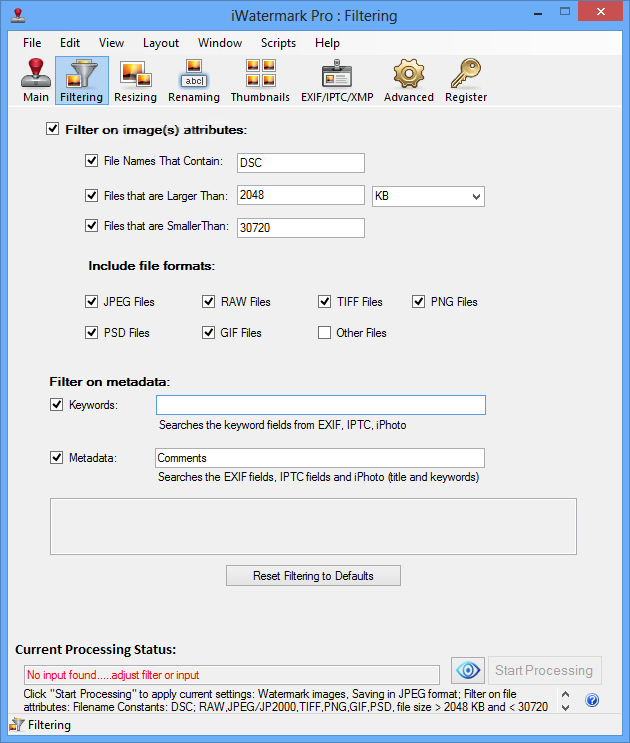Viewport: 630px width, 743px height.
Task: Click the status field showing No input found
Action: 232,675
